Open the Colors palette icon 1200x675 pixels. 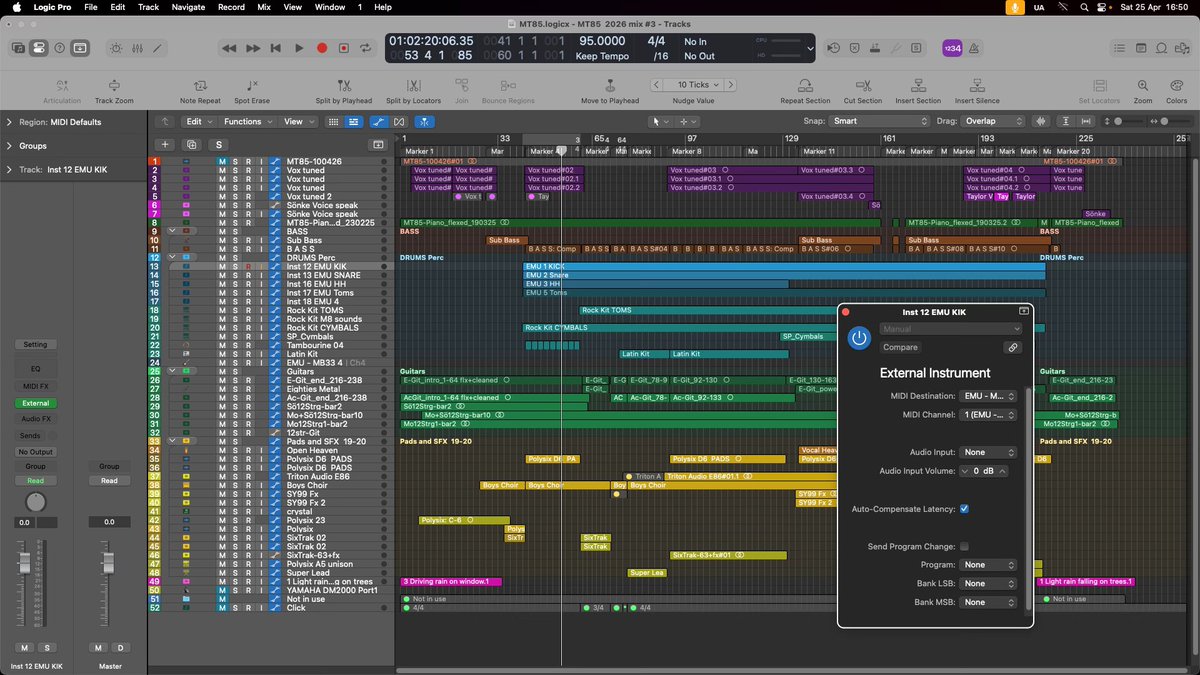point(1176,86)
